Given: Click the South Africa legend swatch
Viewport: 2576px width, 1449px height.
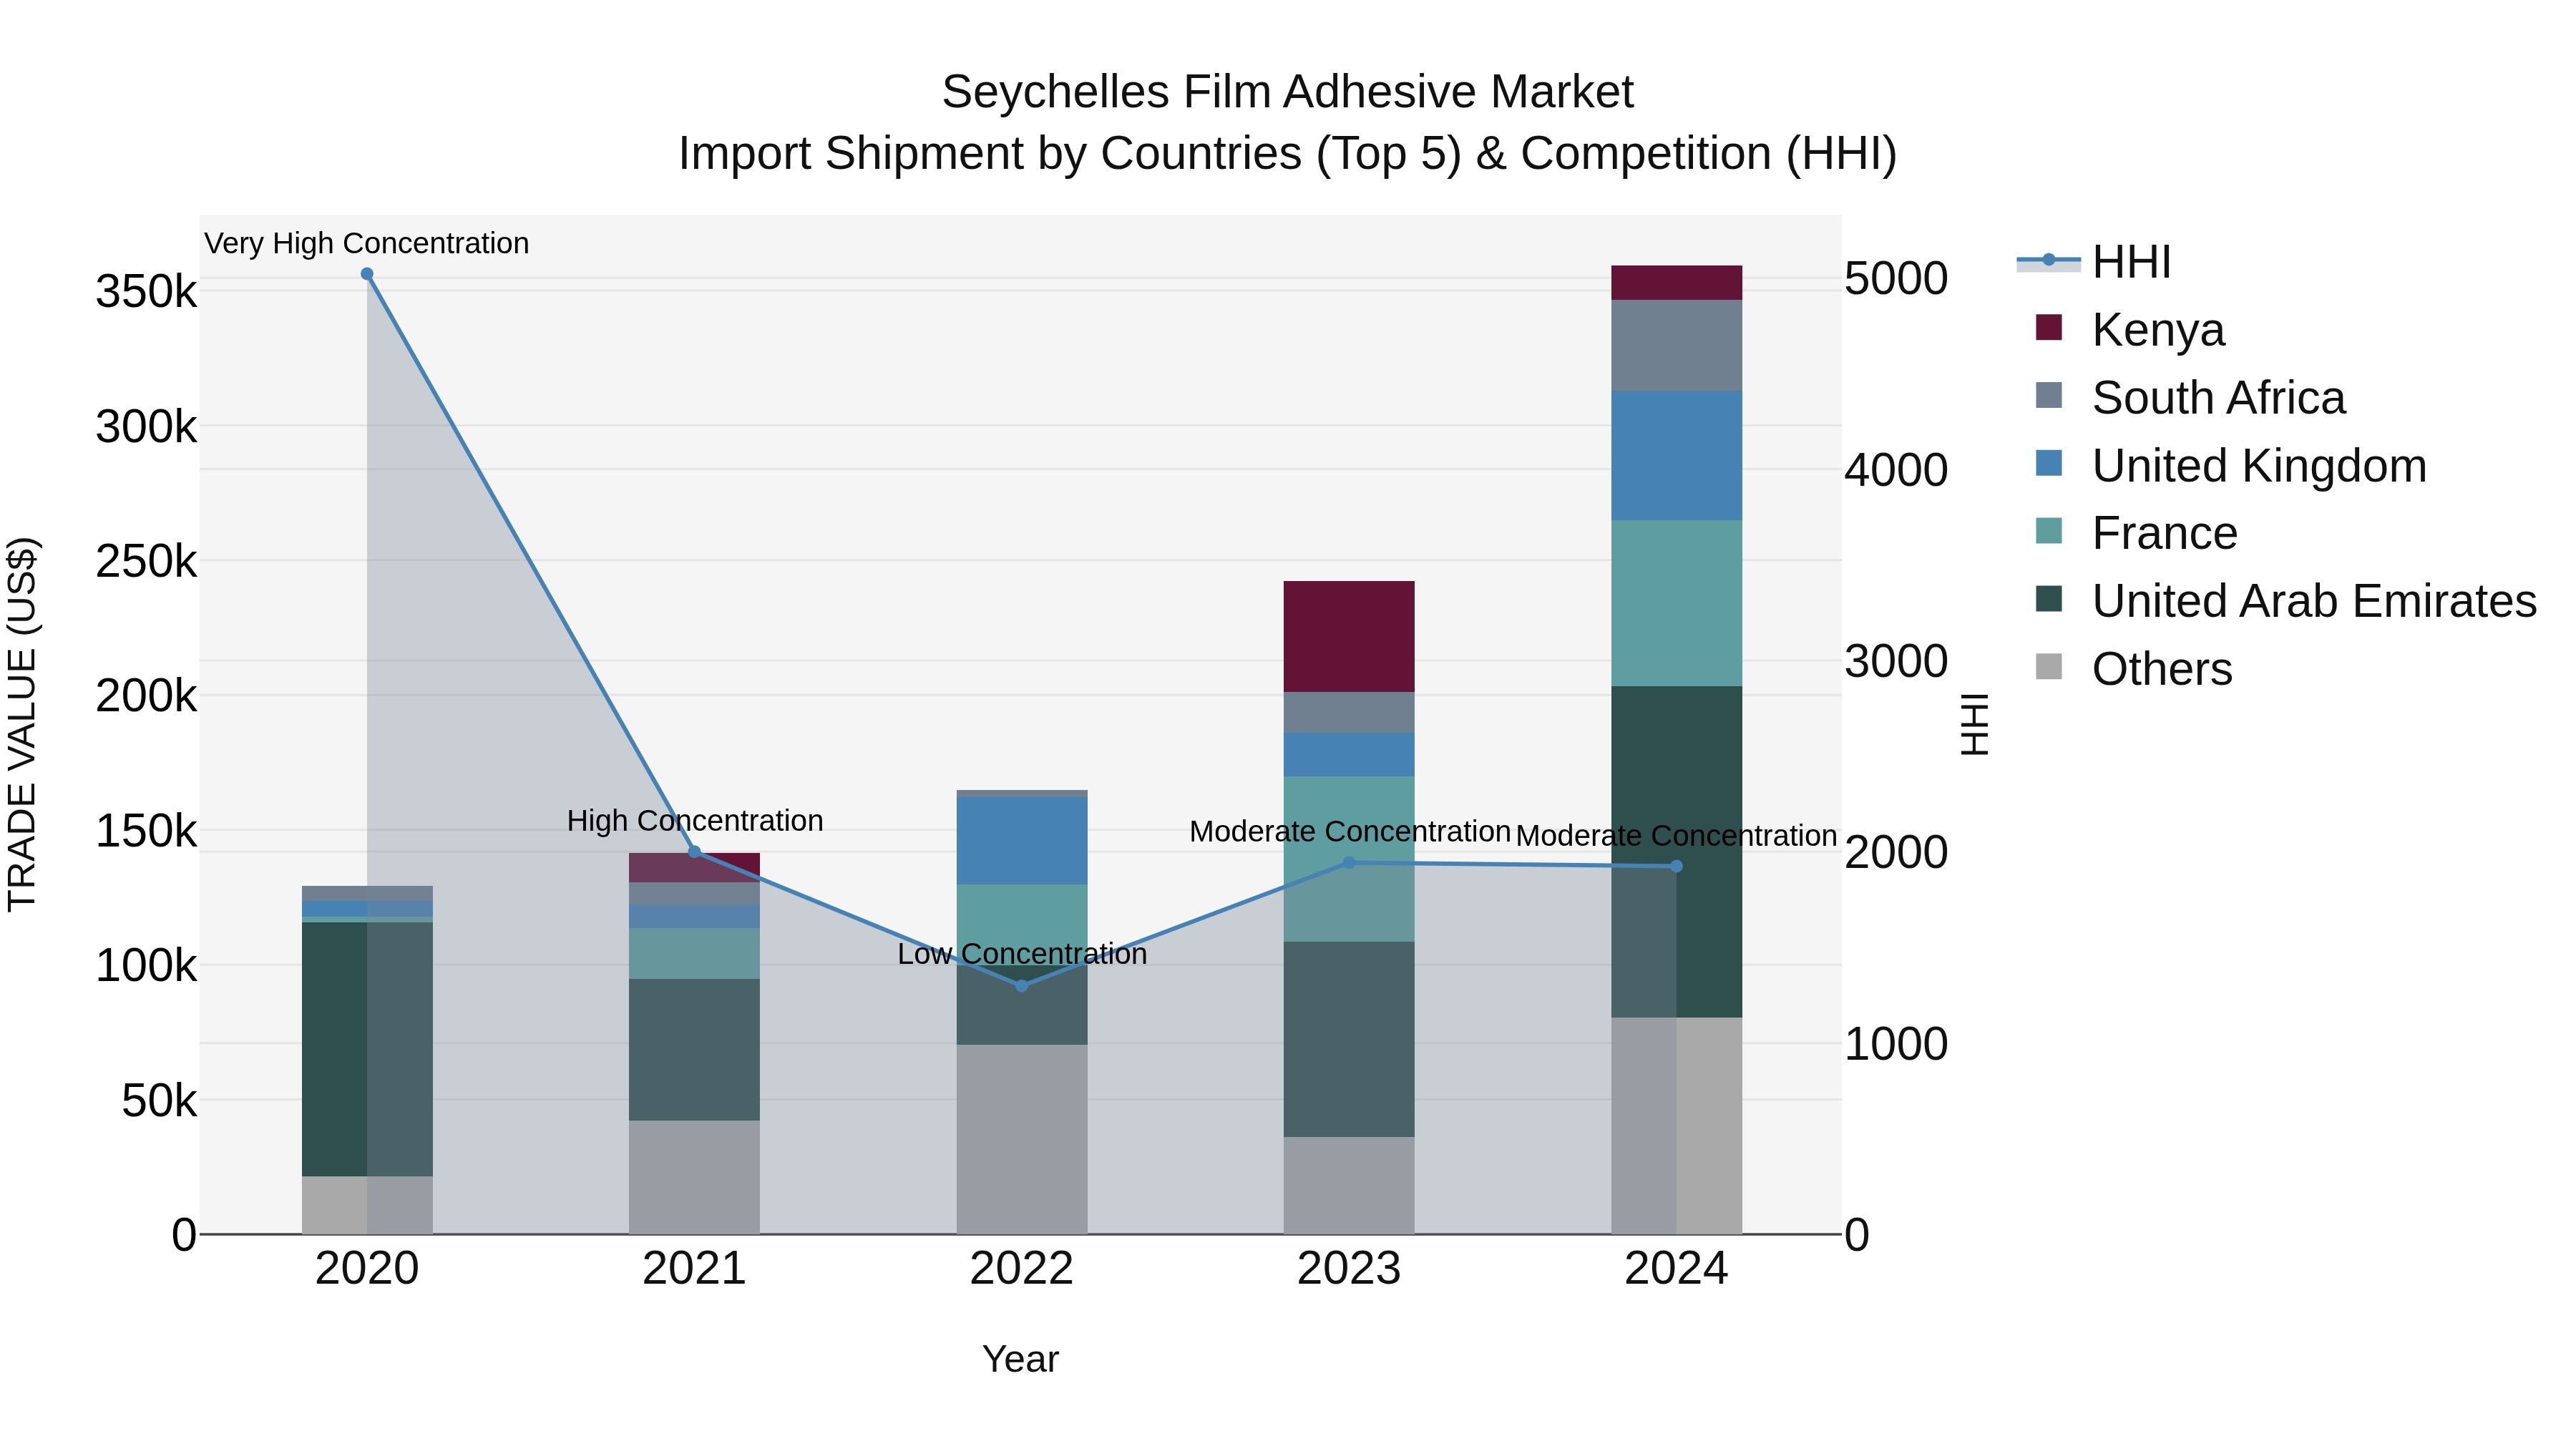Looking at the screenshot, I should click(2049, 396).
